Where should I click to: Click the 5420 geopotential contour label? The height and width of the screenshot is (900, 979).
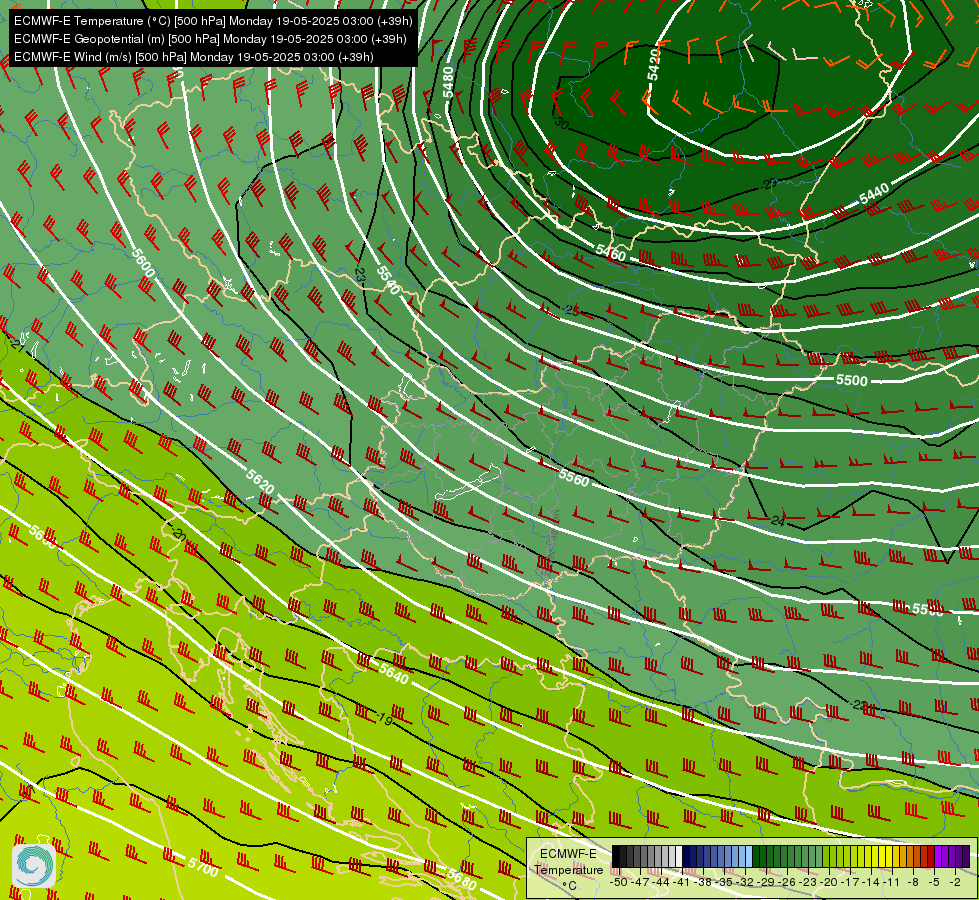(653, 65)
